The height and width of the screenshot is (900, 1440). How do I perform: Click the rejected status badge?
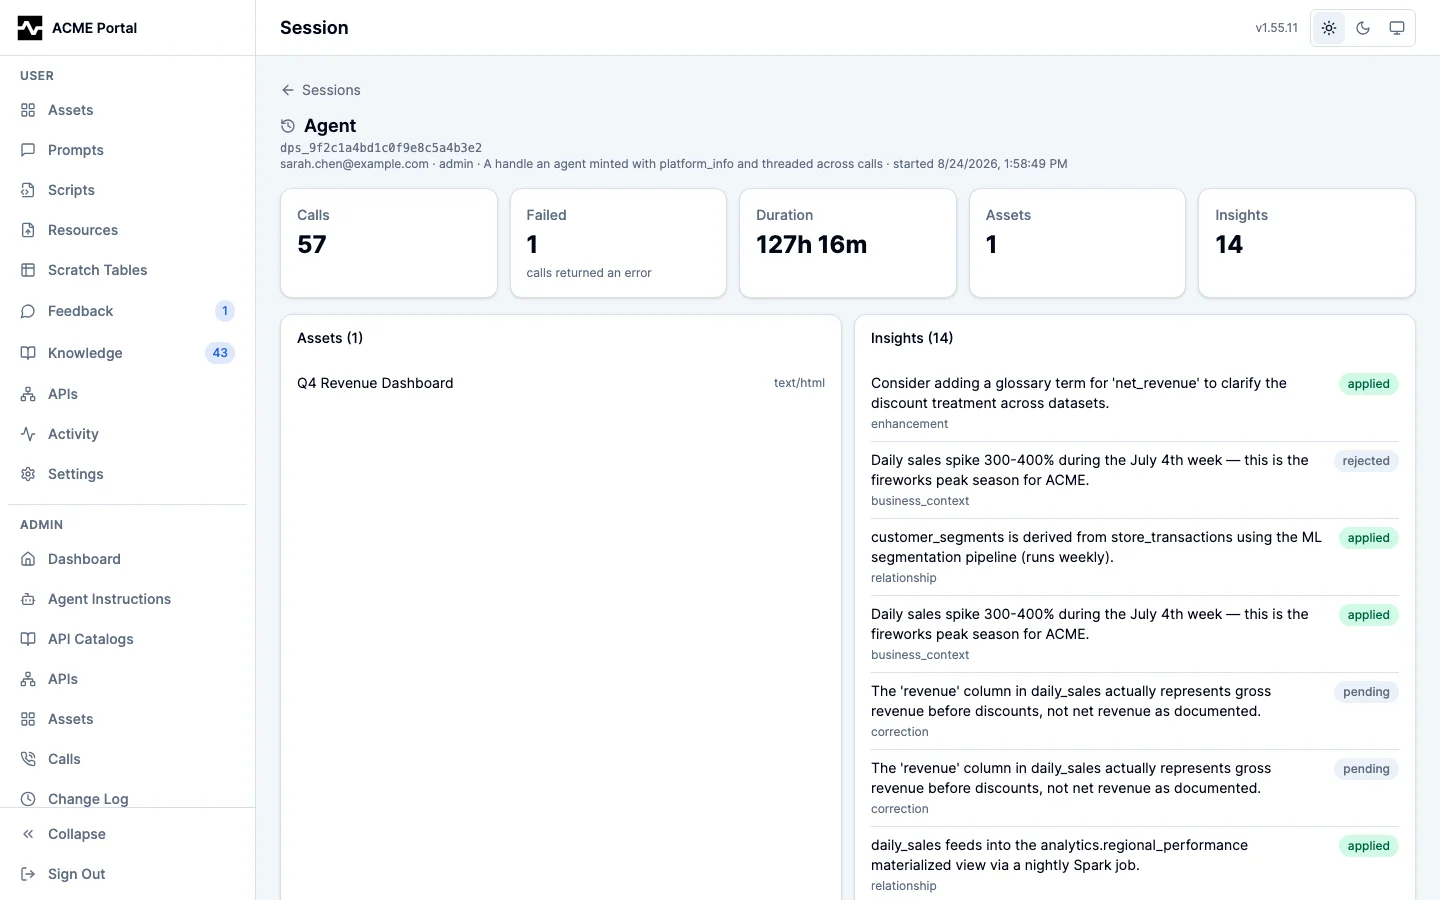(1366, 461)
